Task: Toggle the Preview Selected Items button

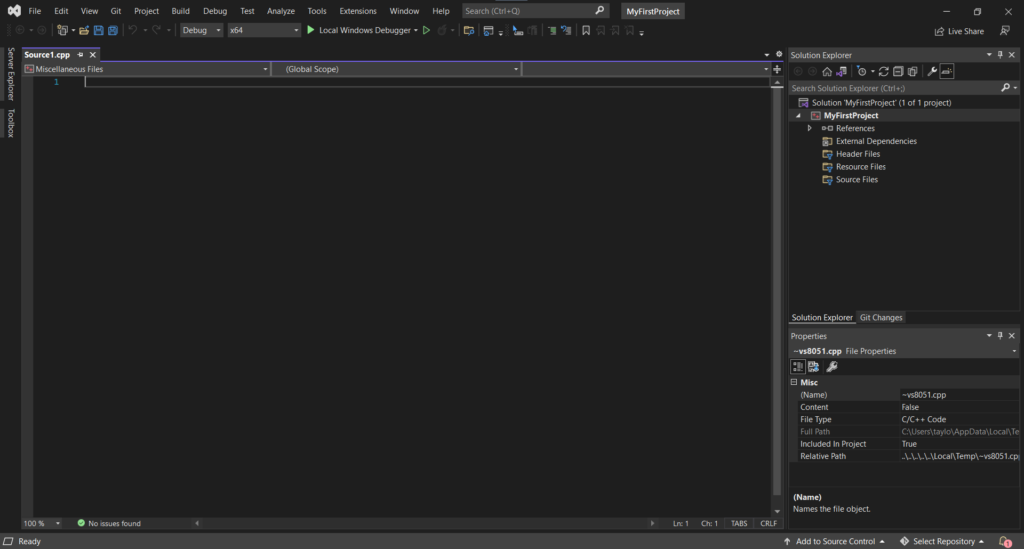Action: point(946,72)
